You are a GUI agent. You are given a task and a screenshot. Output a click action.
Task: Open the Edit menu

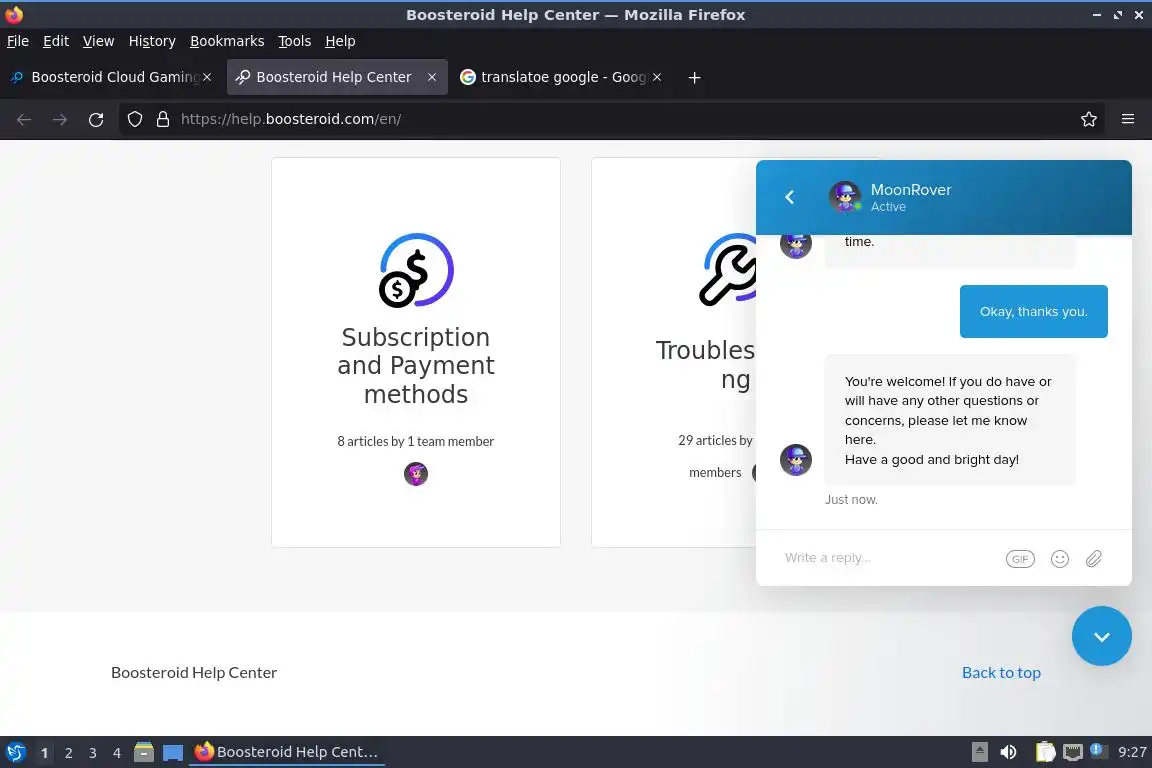[x=56, y=41]
